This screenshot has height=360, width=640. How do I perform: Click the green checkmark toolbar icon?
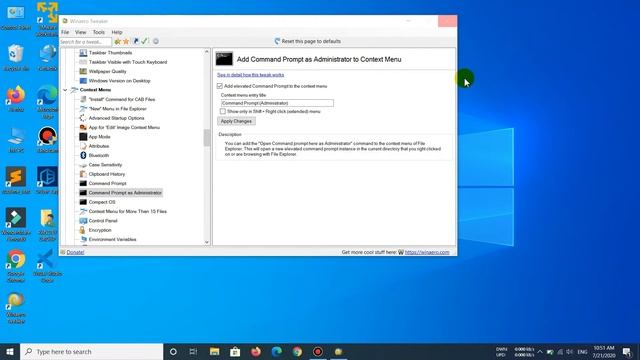pyautogui.click(x=144, y=41)
